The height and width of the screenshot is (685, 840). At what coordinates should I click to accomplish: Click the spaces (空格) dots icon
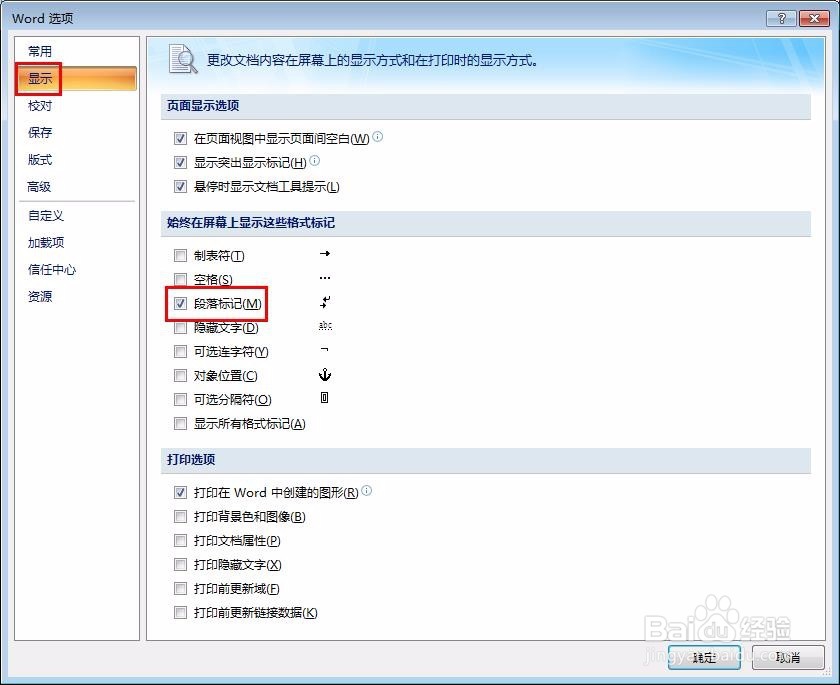[x=324, y=278]
